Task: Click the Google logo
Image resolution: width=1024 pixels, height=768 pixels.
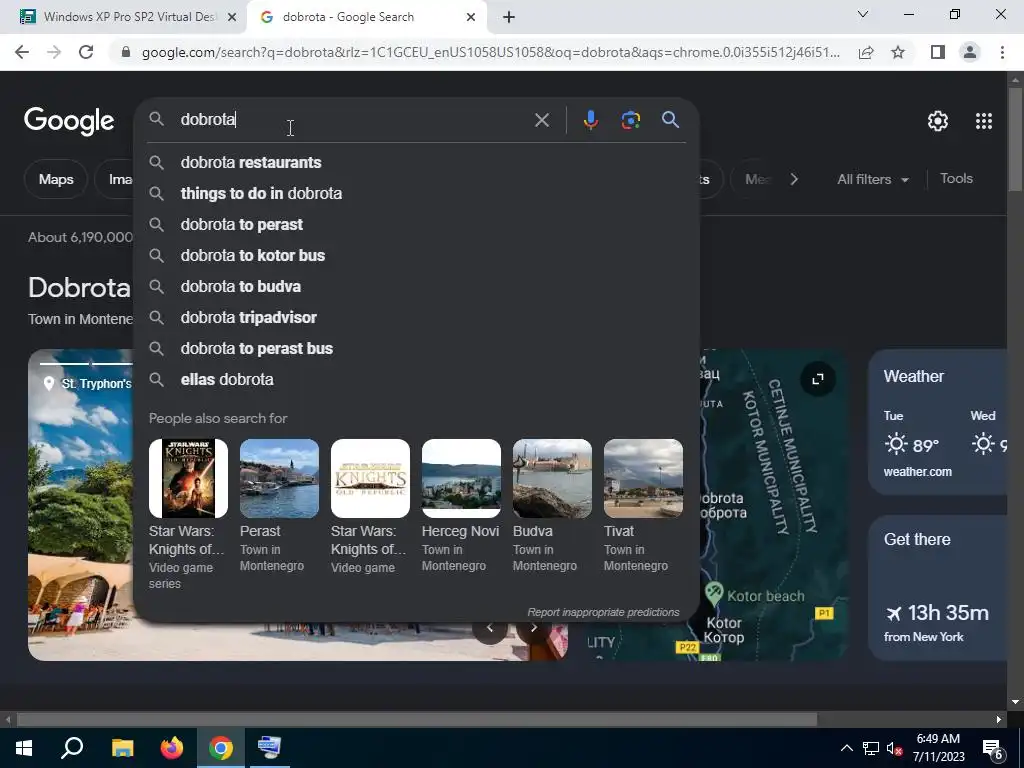Action: [69, 121]
